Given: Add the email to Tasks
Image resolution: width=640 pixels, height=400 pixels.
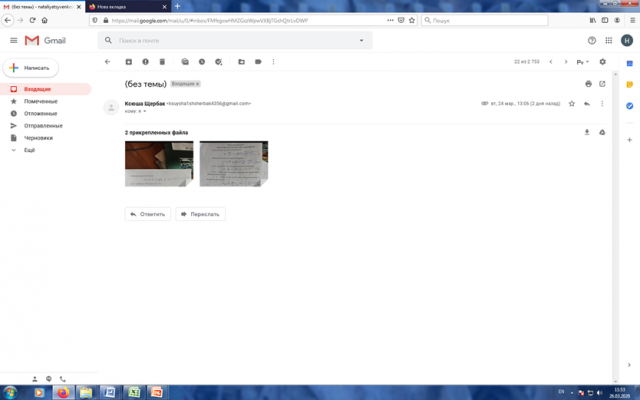Looking at the screenshot, I should pos(218,62).
